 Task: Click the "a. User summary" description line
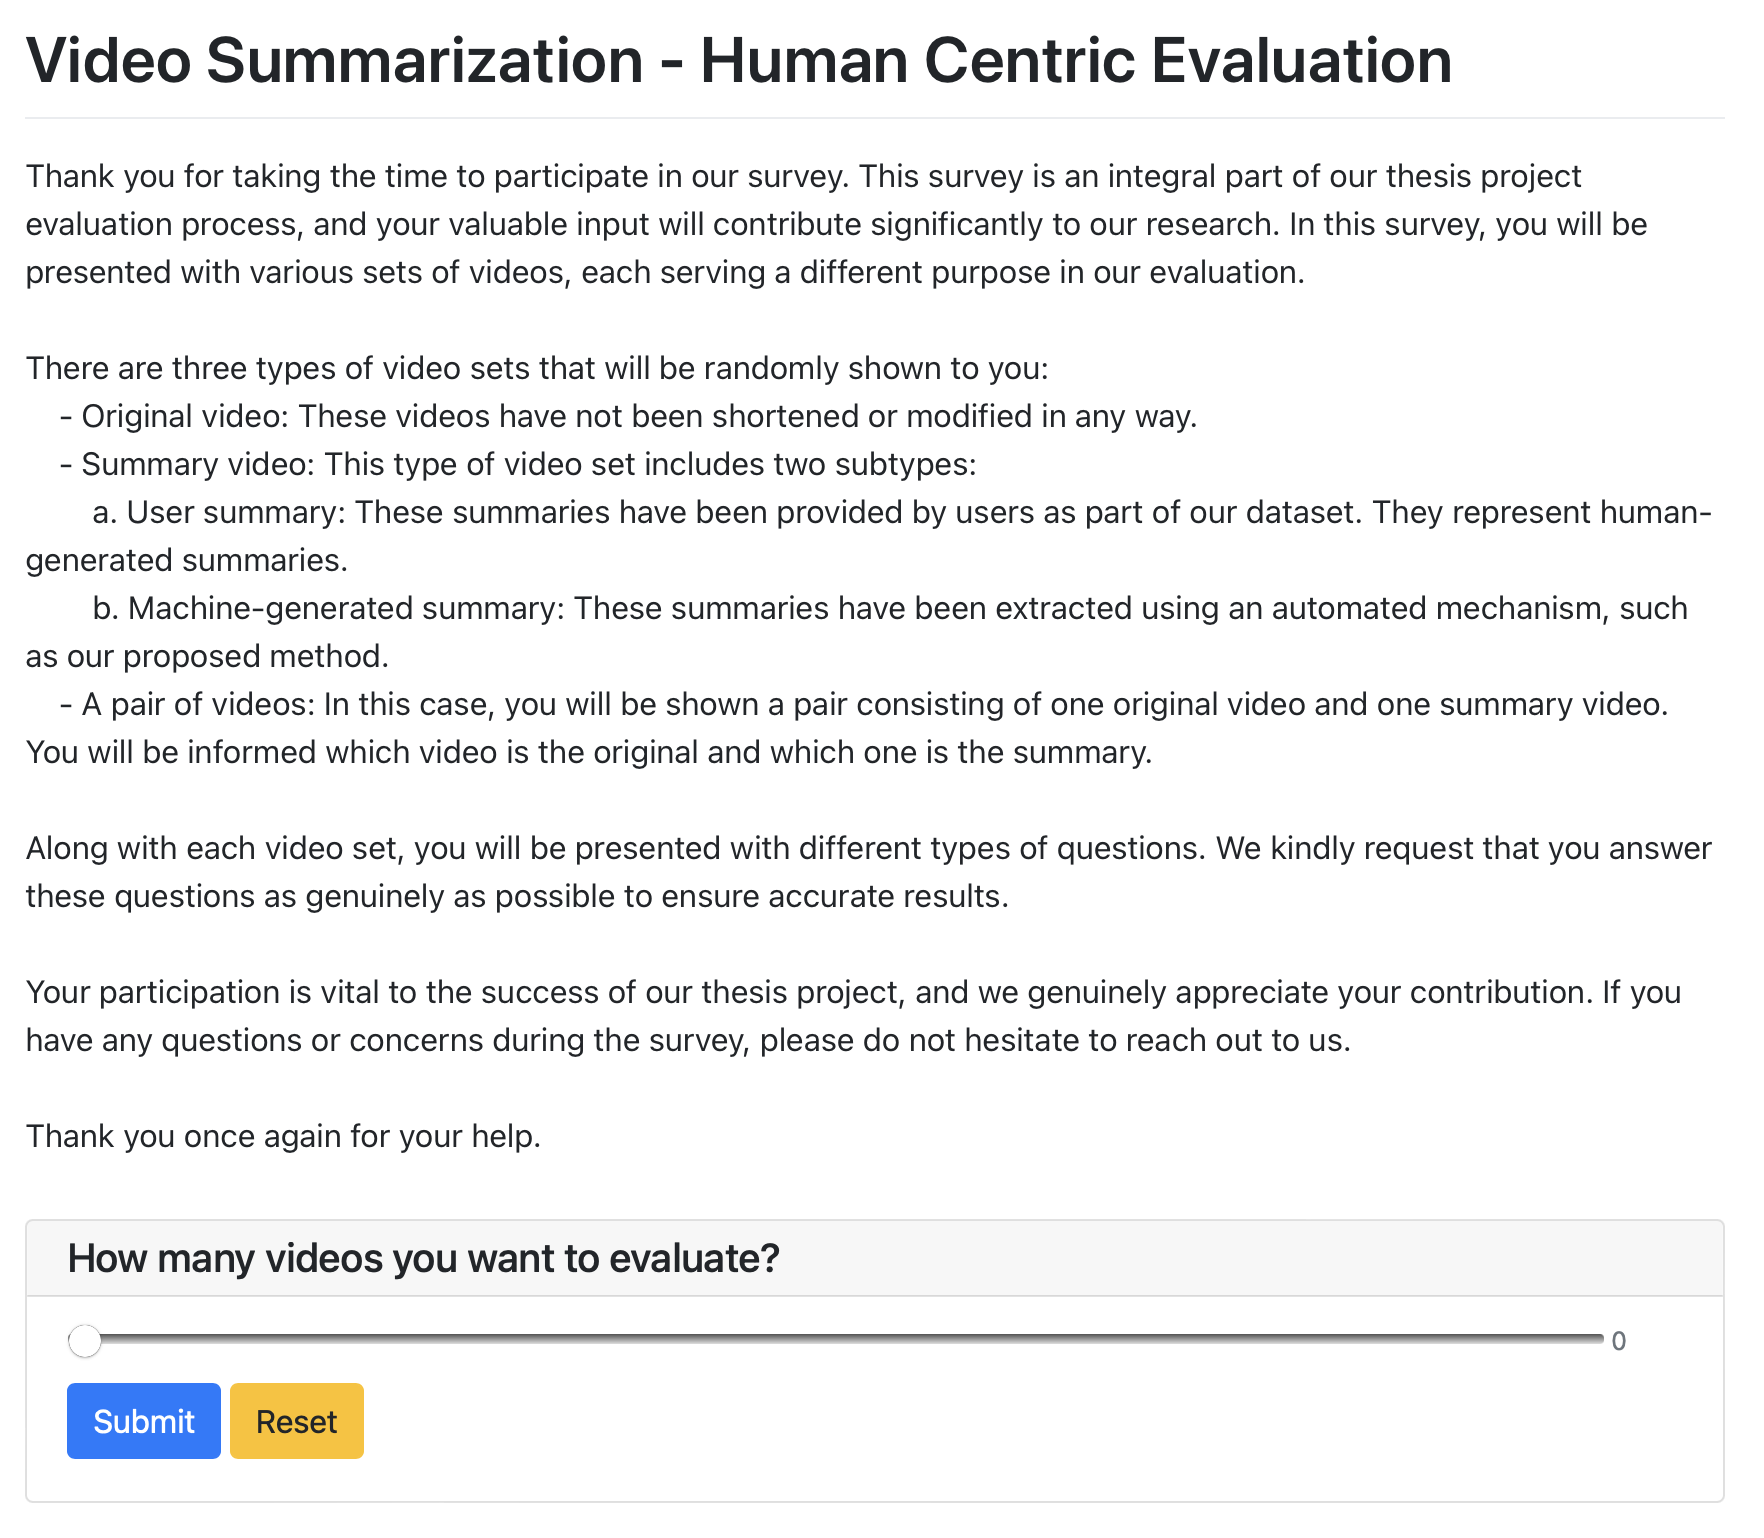click(x=900, y=512)
